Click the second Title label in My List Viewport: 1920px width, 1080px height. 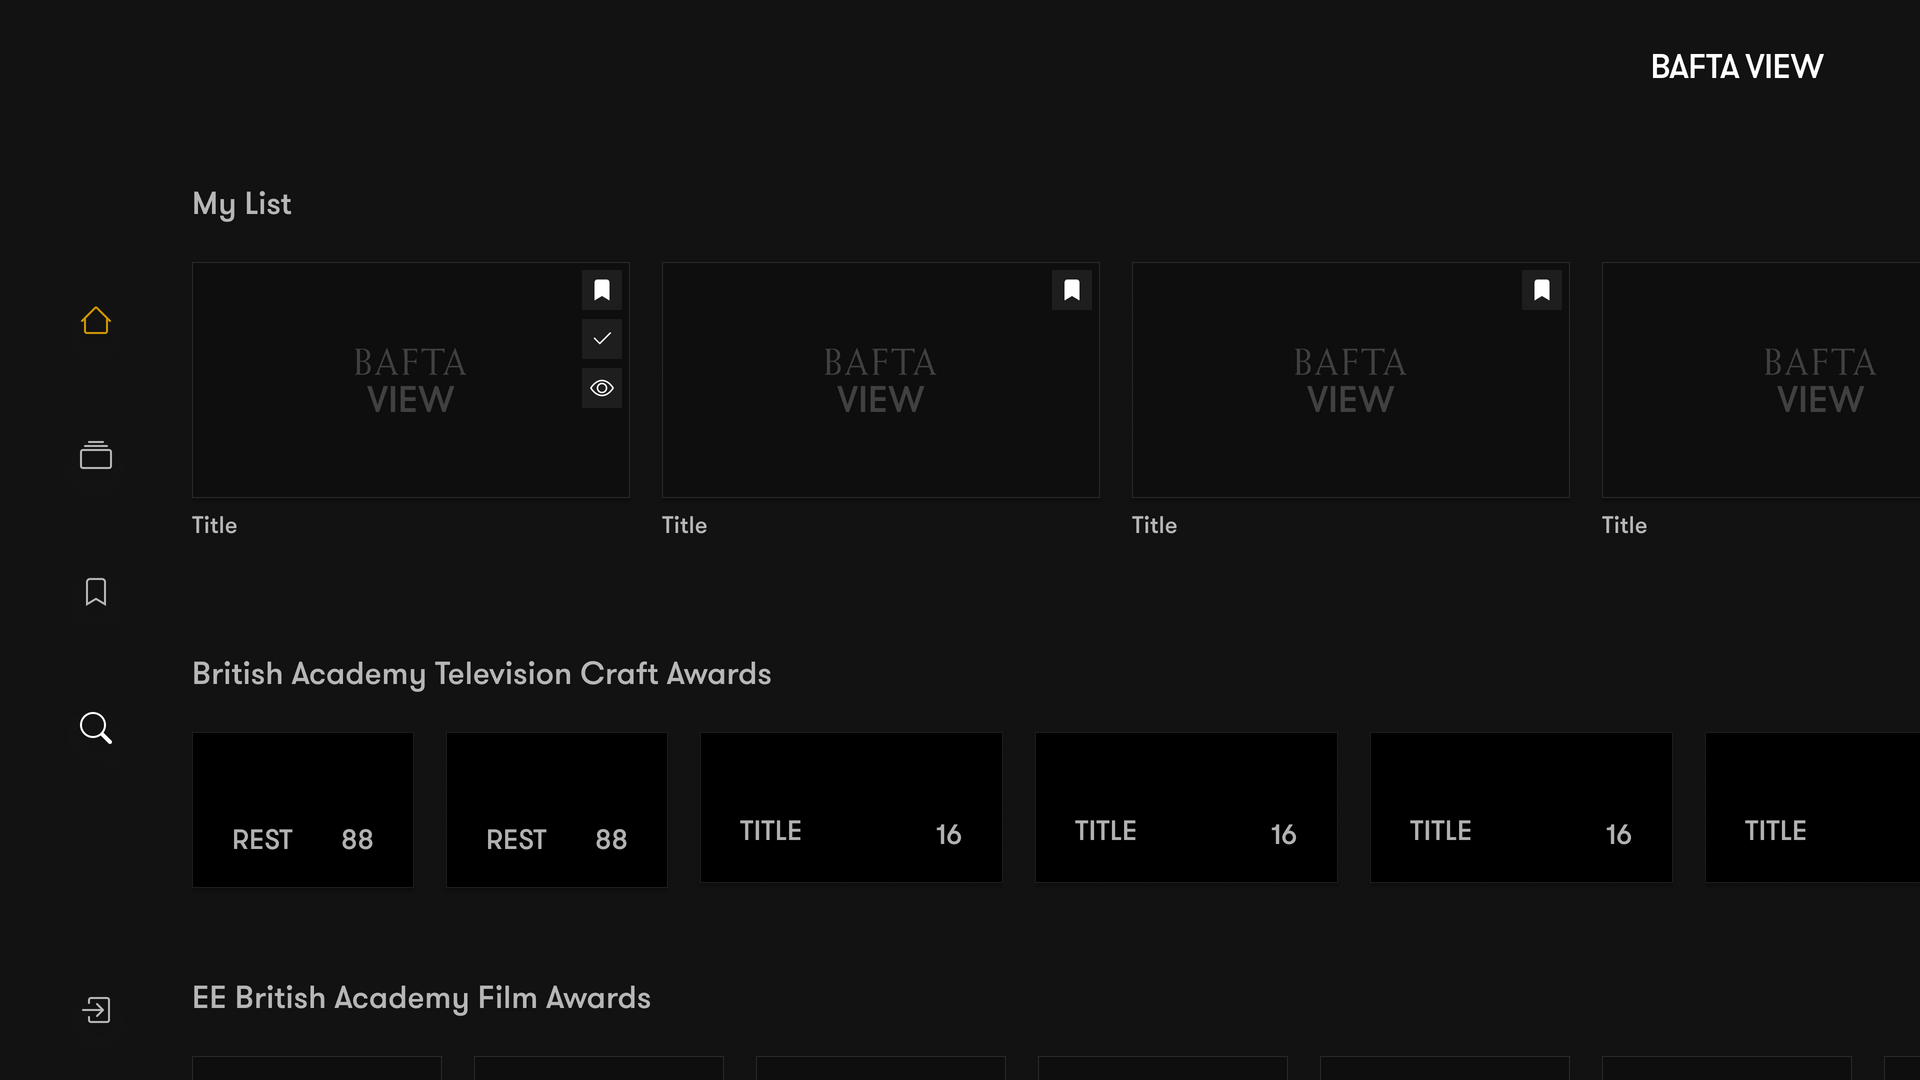point(684,525)
